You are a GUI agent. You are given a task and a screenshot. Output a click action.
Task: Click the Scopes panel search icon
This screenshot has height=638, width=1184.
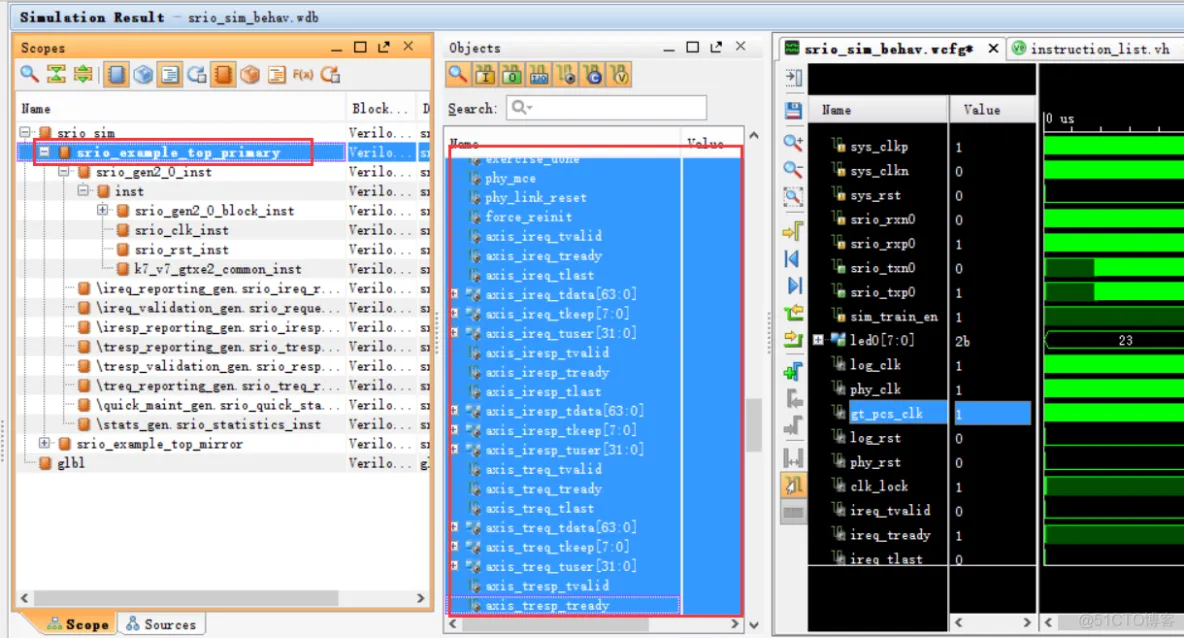29,74
